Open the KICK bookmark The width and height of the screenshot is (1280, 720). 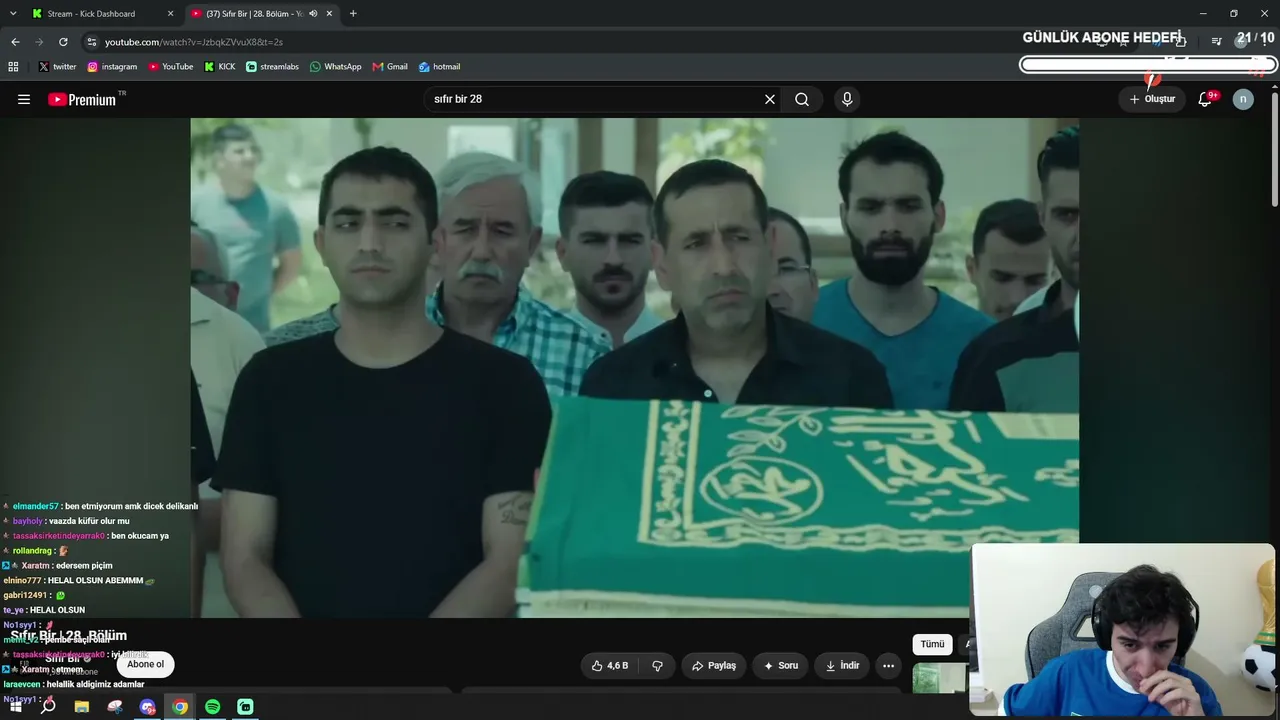coord(220,67)
